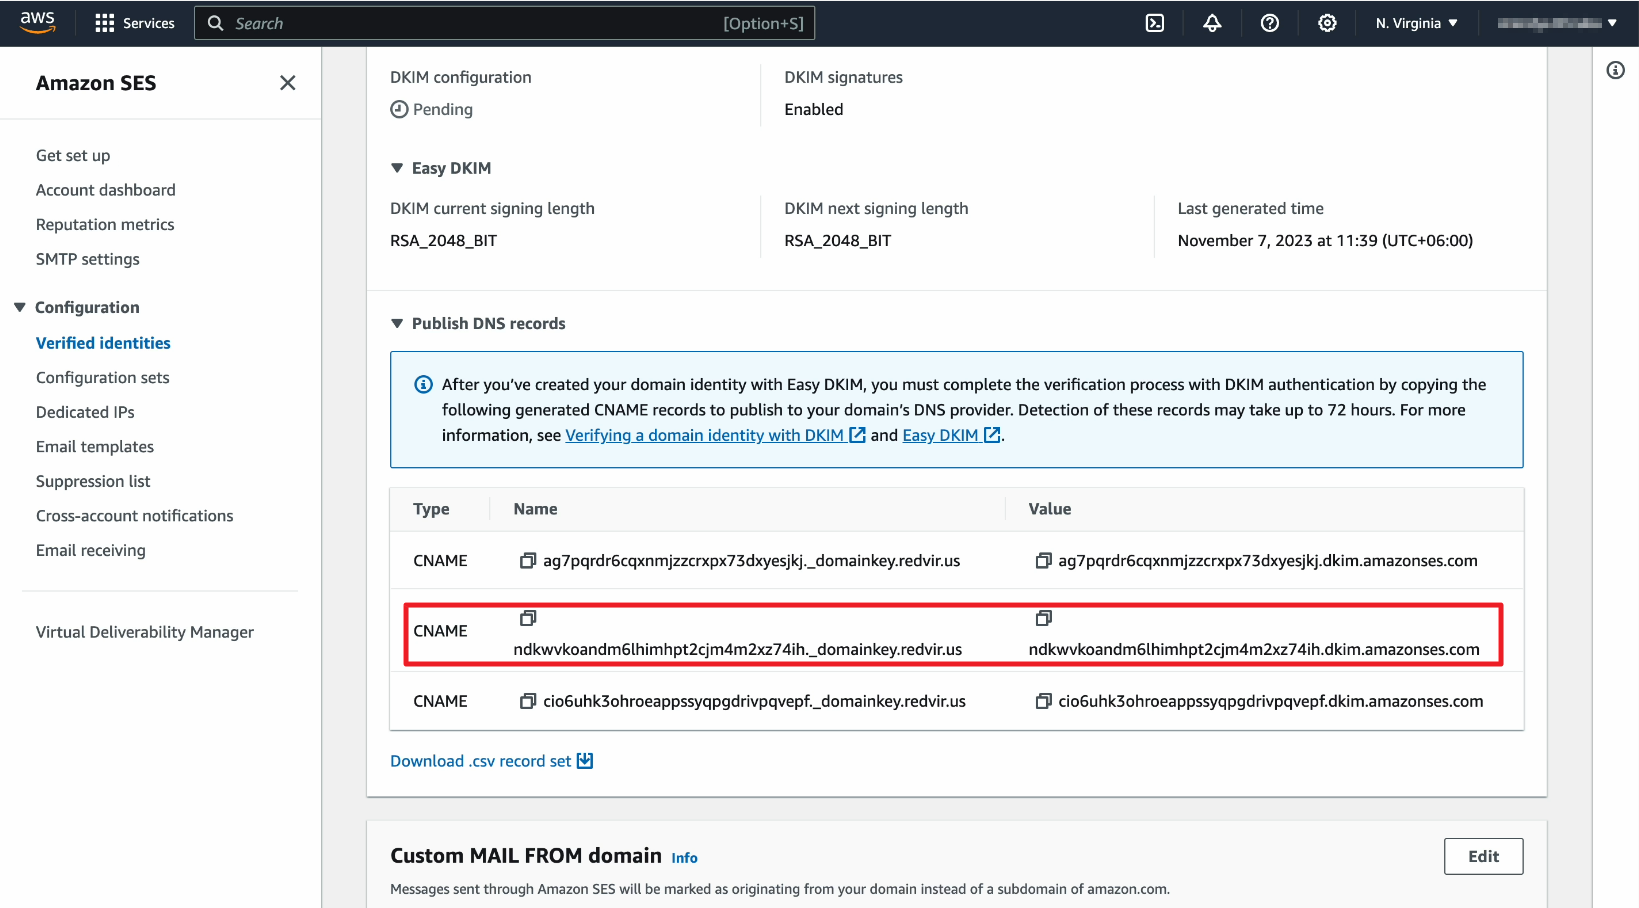Collapse the Configuration sidebar group
The width and height of the screenshot is (1639, 908).
(x=20, y=307)
